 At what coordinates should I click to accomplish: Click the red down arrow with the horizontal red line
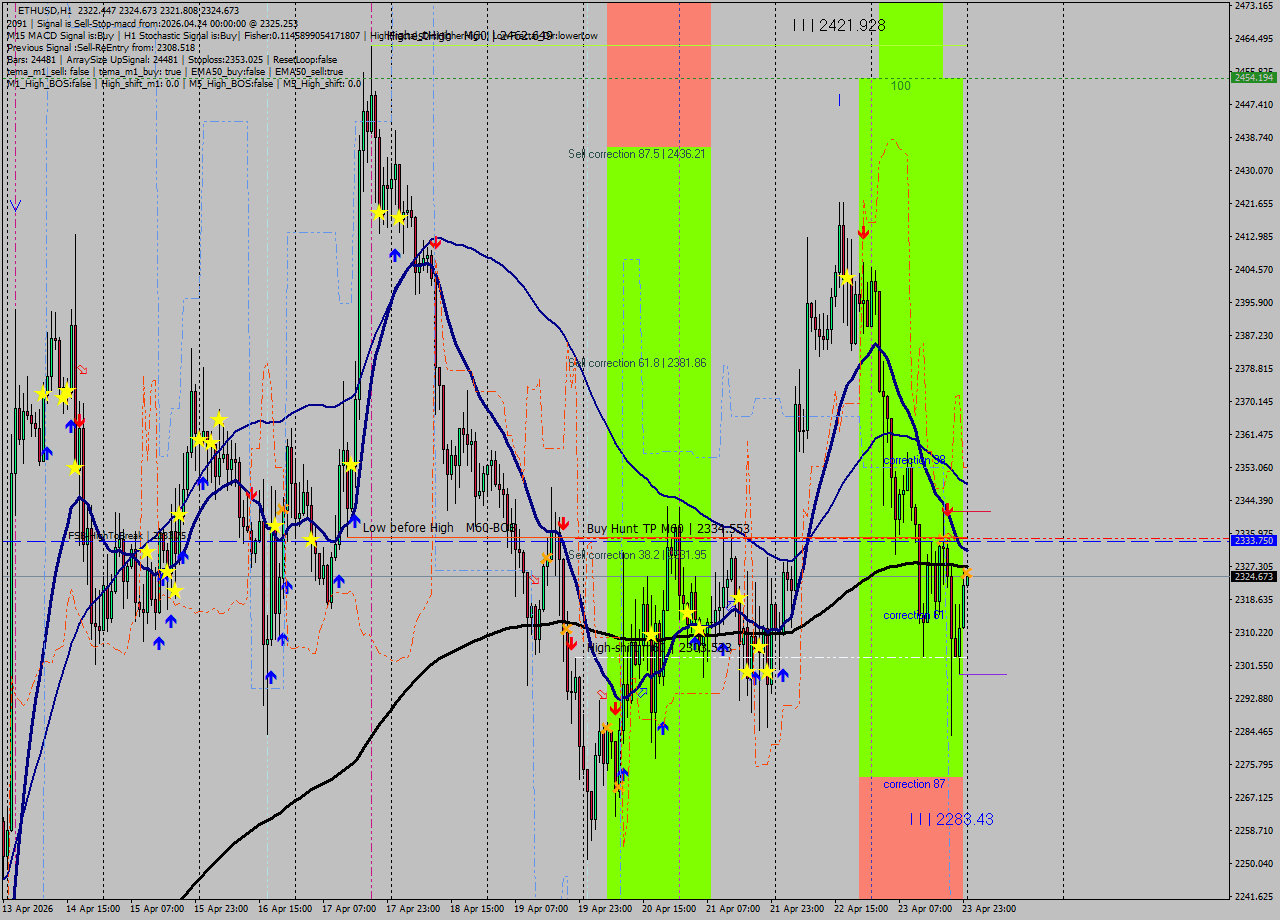point(948,510)
